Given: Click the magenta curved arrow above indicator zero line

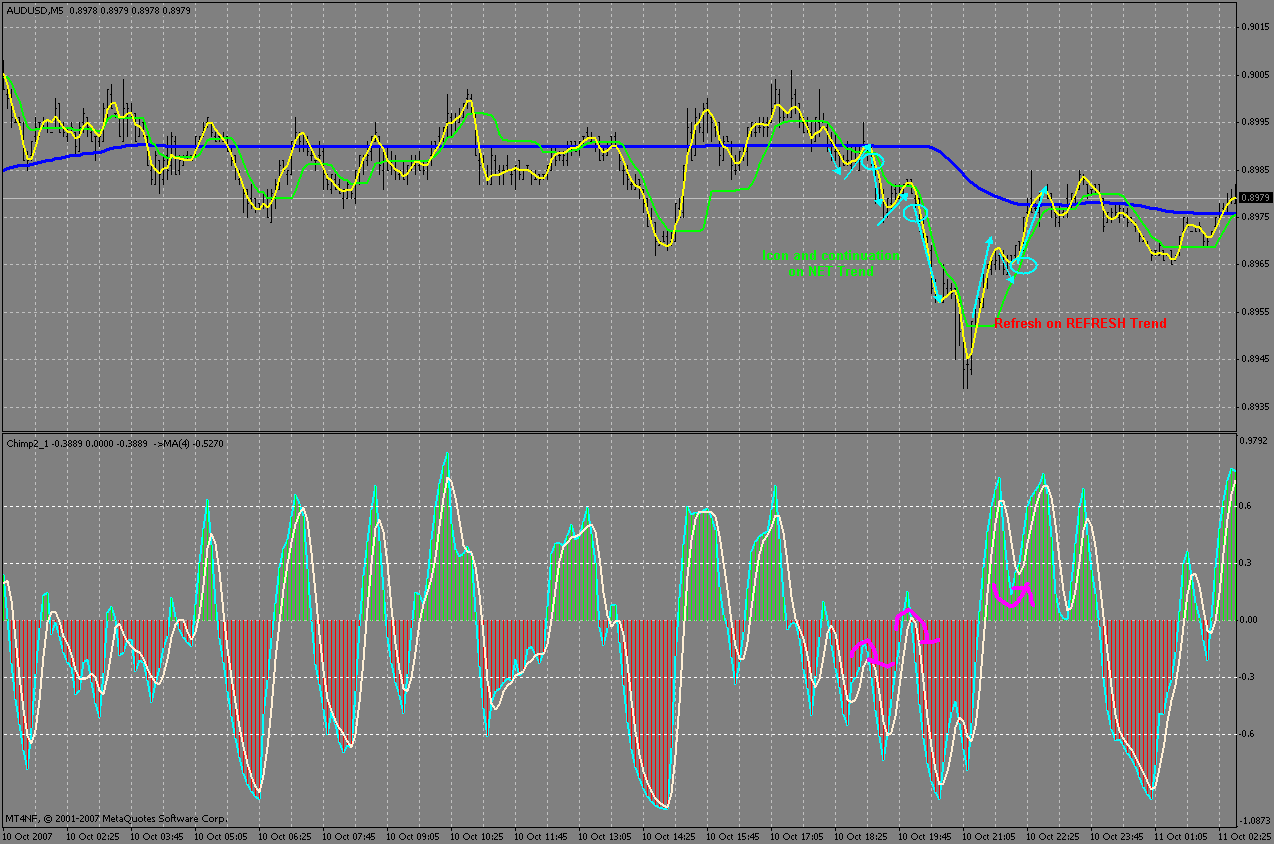Looking at the screenshot, I should coord(1012,594).
